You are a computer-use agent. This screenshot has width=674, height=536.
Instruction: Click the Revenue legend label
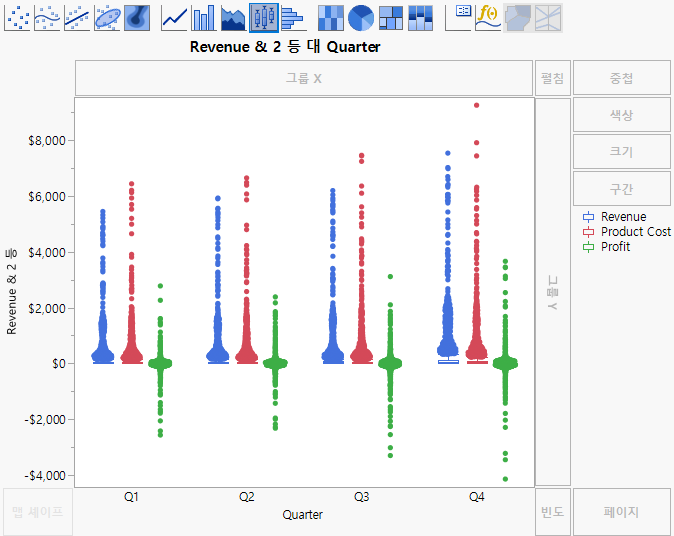tap(623, 217)
